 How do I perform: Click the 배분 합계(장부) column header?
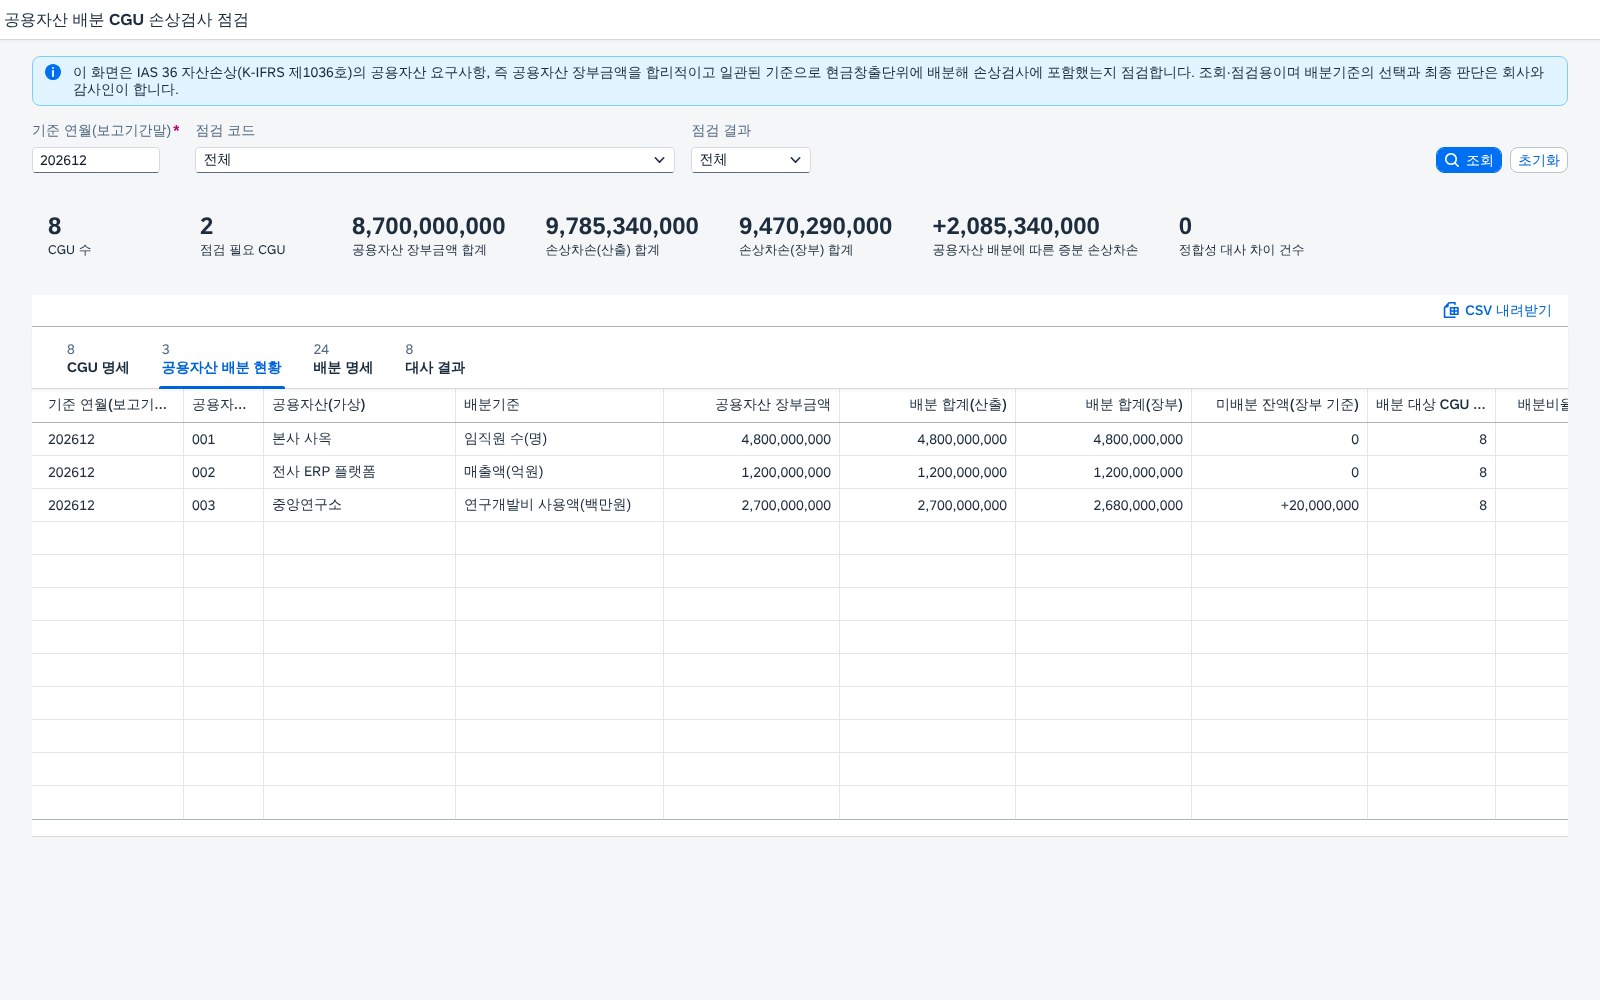(x=1104, y=405)
